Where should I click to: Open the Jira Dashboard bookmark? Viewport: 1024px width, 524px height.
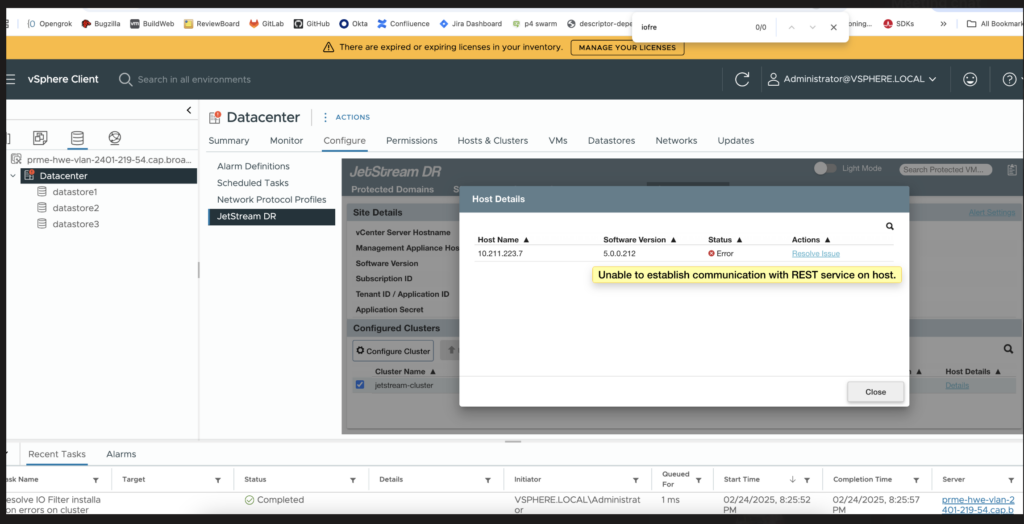tap(470, 24)
